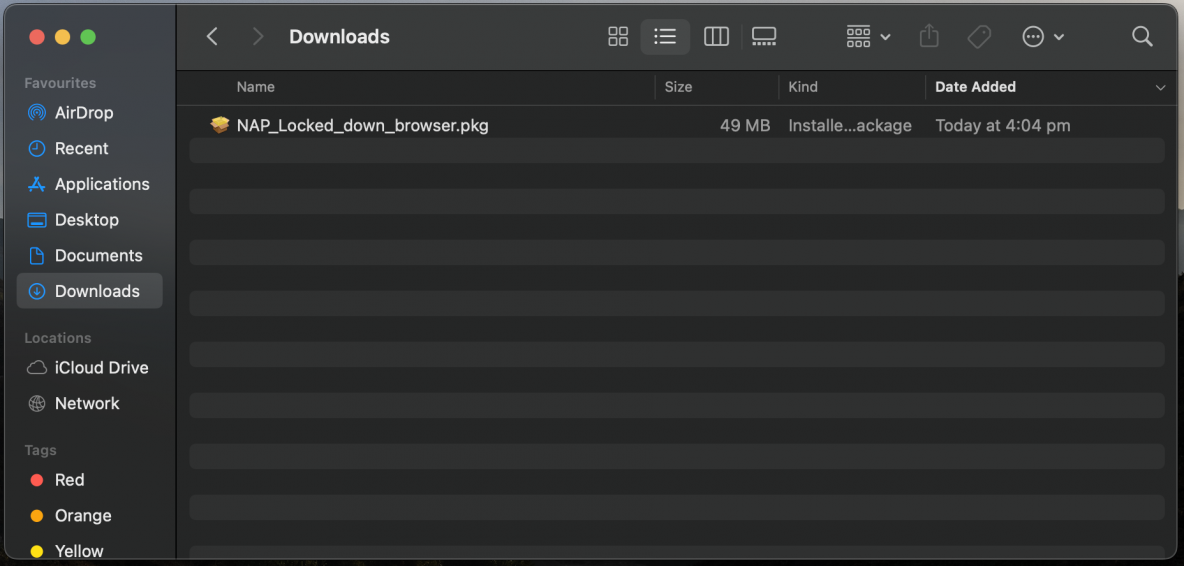Click the Edit Tags icon
1184x566 pixels.
click(979, 37)
